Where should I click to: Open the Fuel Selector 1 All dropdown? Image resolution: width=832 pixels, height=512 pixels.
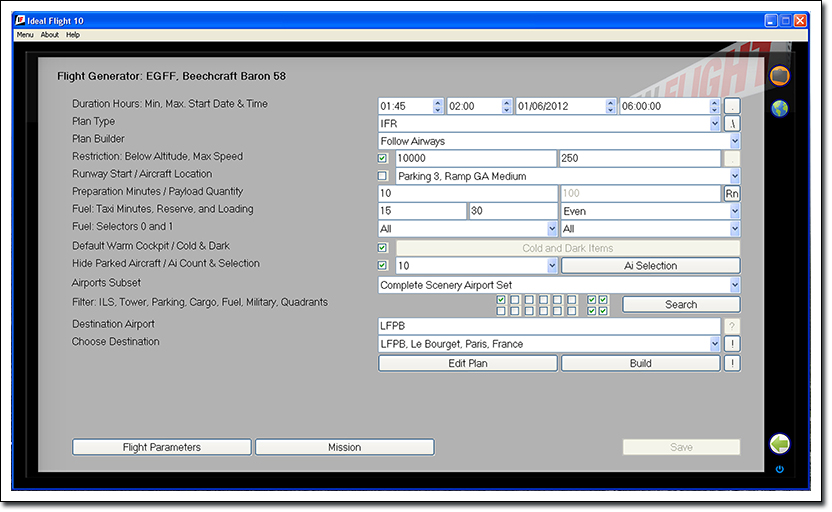point(734,229)
